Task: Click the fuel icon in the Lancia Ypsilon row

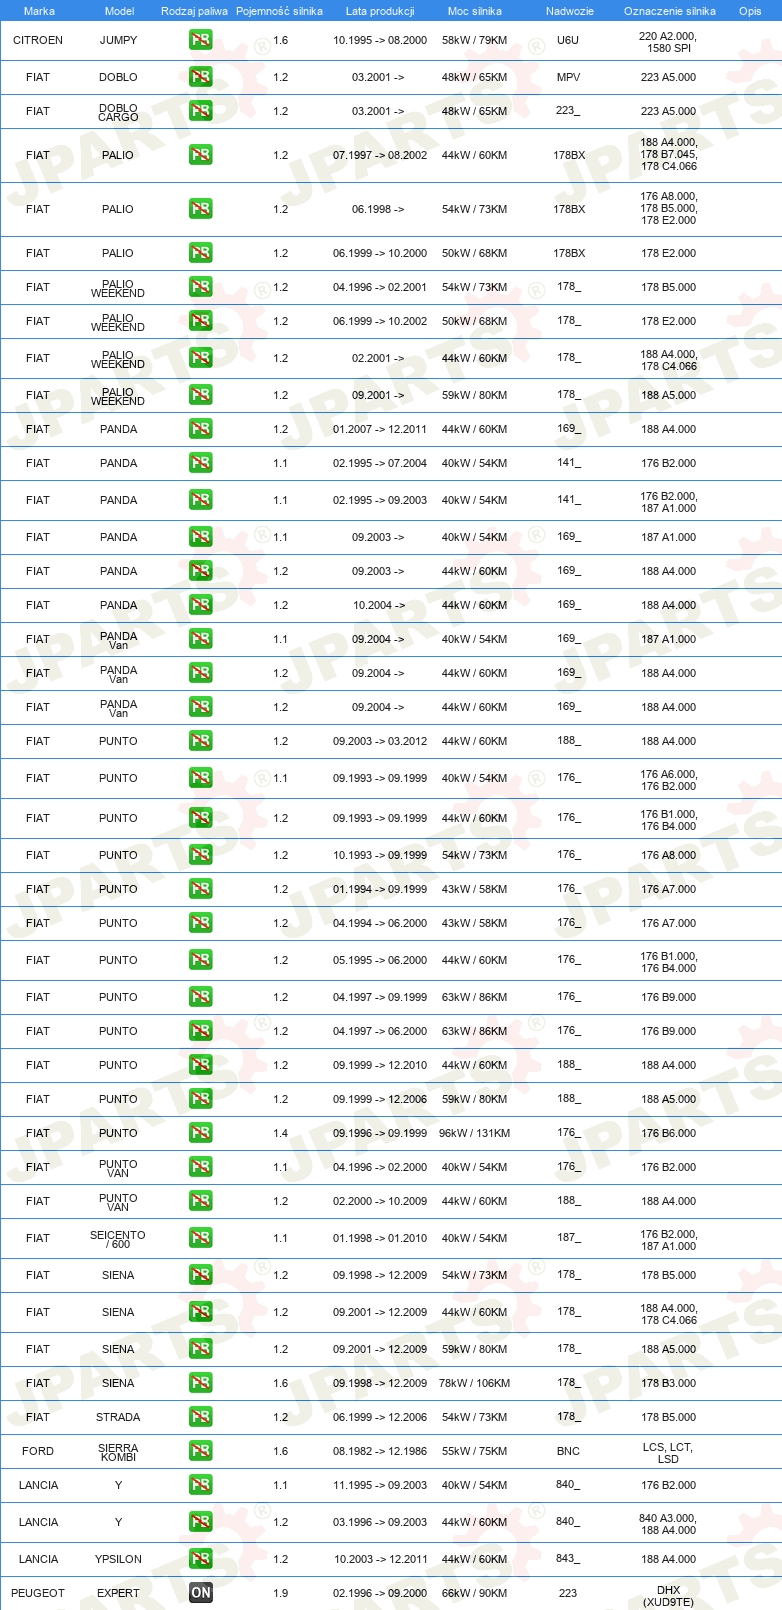Action: (x=201, y=1559)
